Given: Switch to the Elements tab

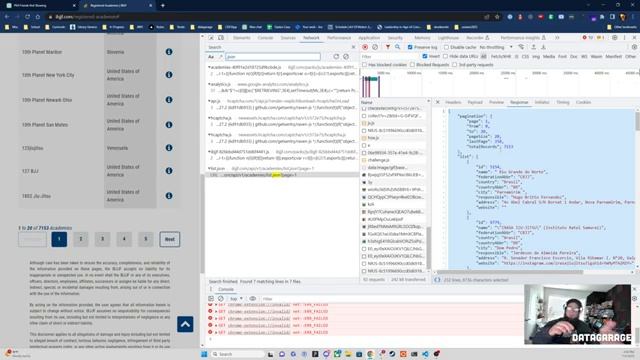Looking at the screenshot, I should coord(242,38).
